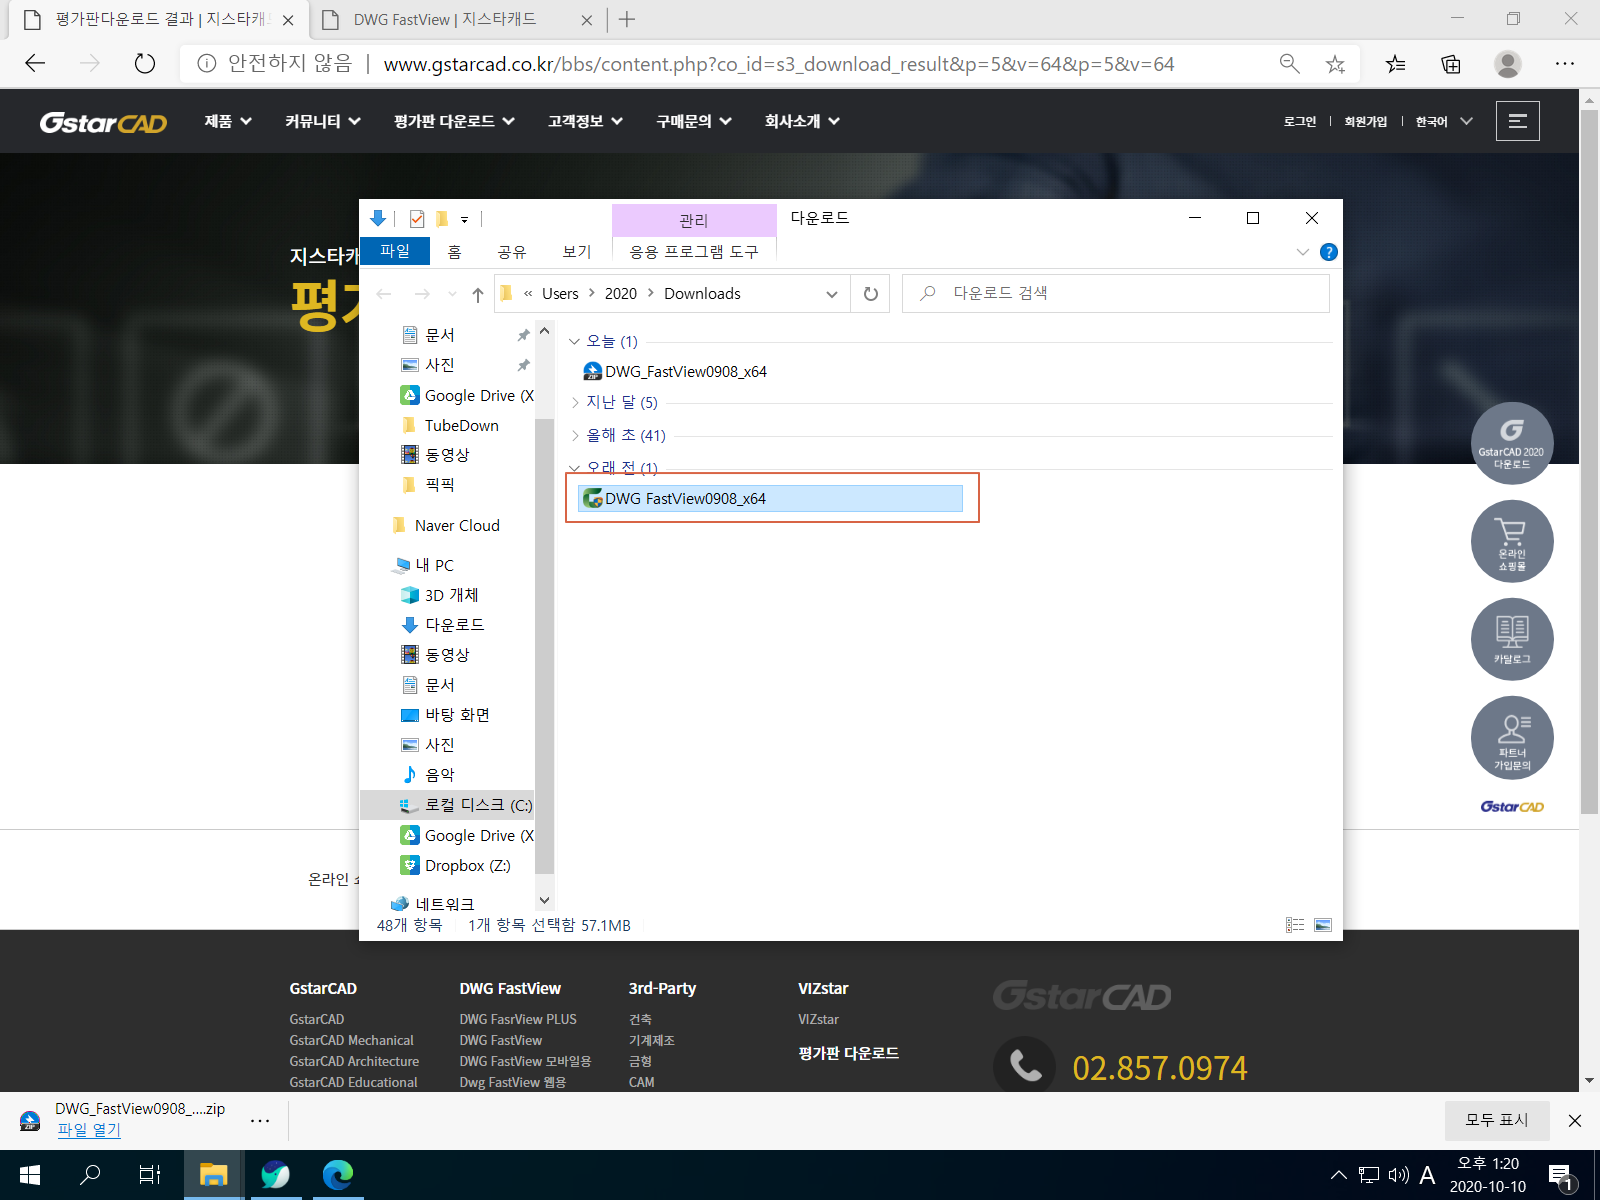1600x1200 pixels.
Task: Click DWG FastView 모바일용 footer link
Action: (x=526, y=1061)
